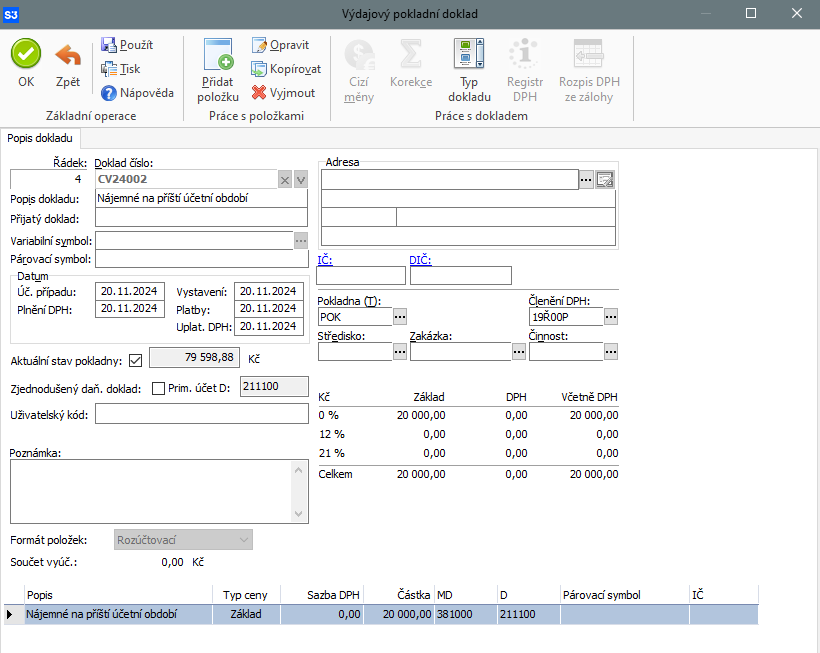Click the green OK checkmark icon
This screenshot has width=820, height=653.
[x=26, y=55]
